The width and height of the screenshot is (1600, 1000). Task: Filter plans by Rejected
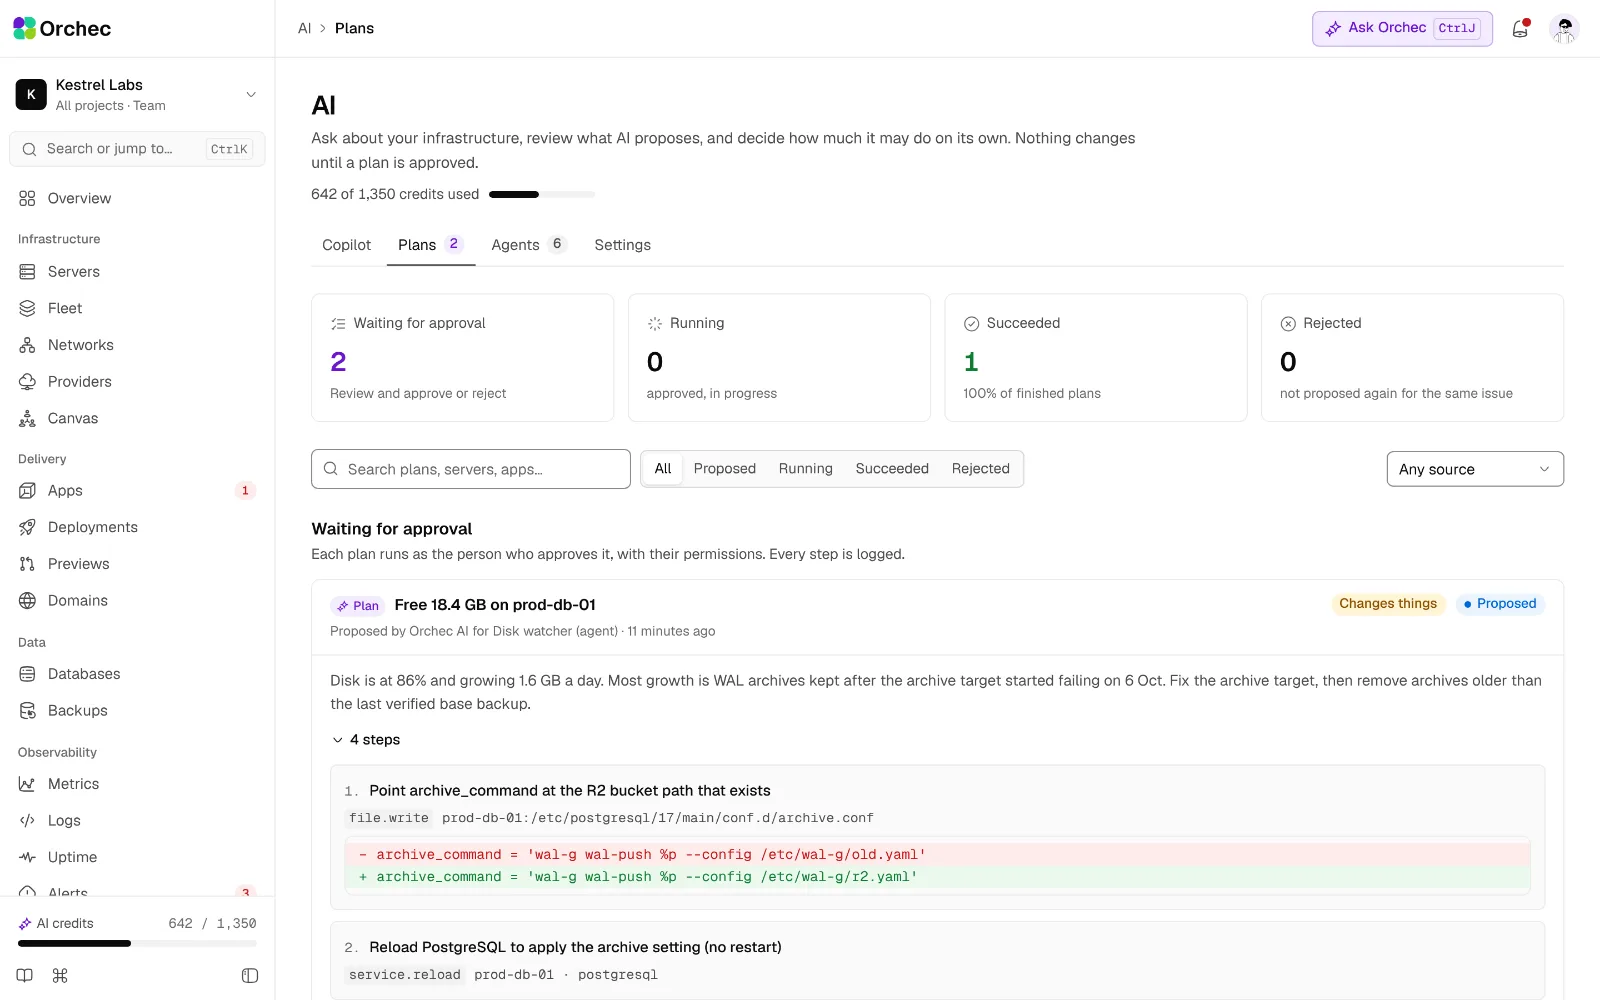pyautogui.click(x=981, y=469)
